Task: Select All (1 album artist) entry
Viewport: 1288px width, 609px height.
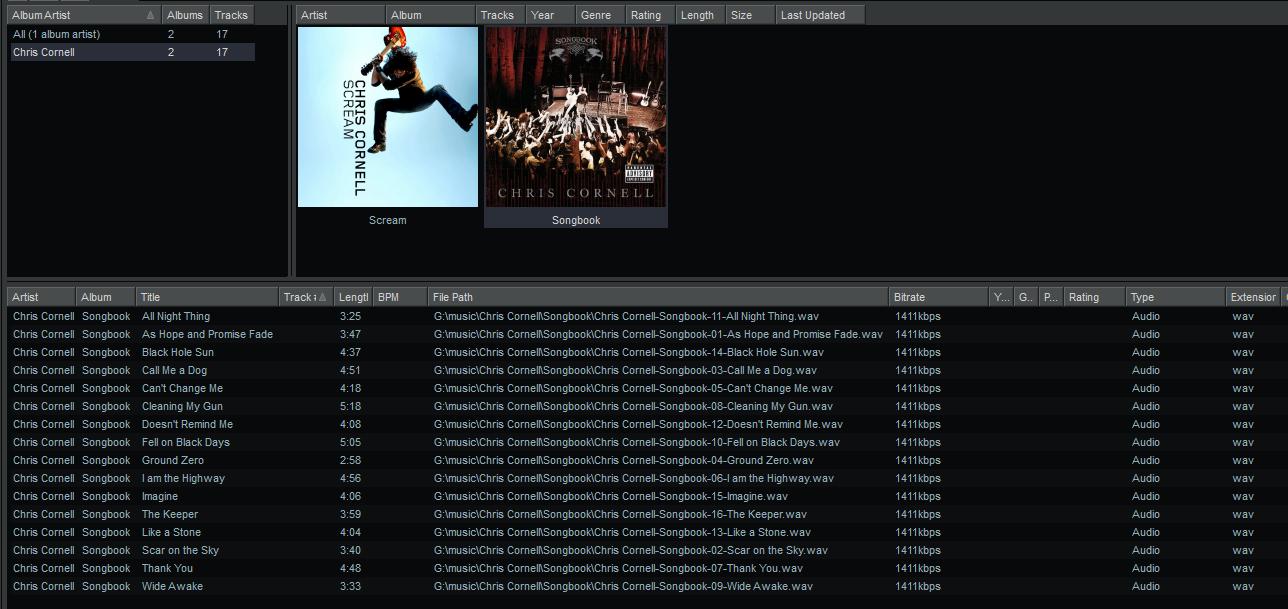Action: (x=56, y=34)
